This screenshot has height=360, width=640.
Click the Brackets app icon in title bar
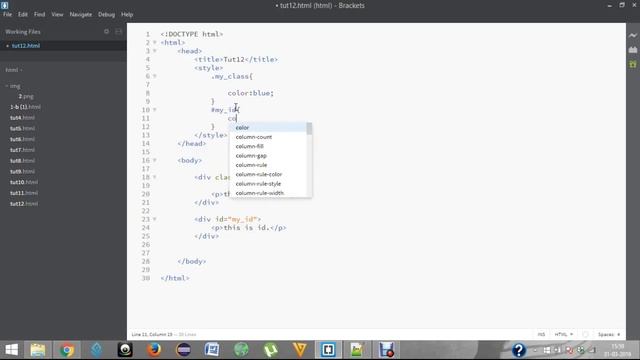tap(4, 5)
